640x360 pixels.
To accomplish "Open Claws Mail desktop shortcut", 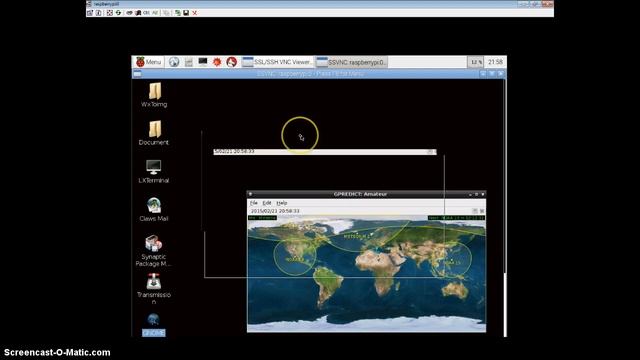I will (x=154, y=209).
